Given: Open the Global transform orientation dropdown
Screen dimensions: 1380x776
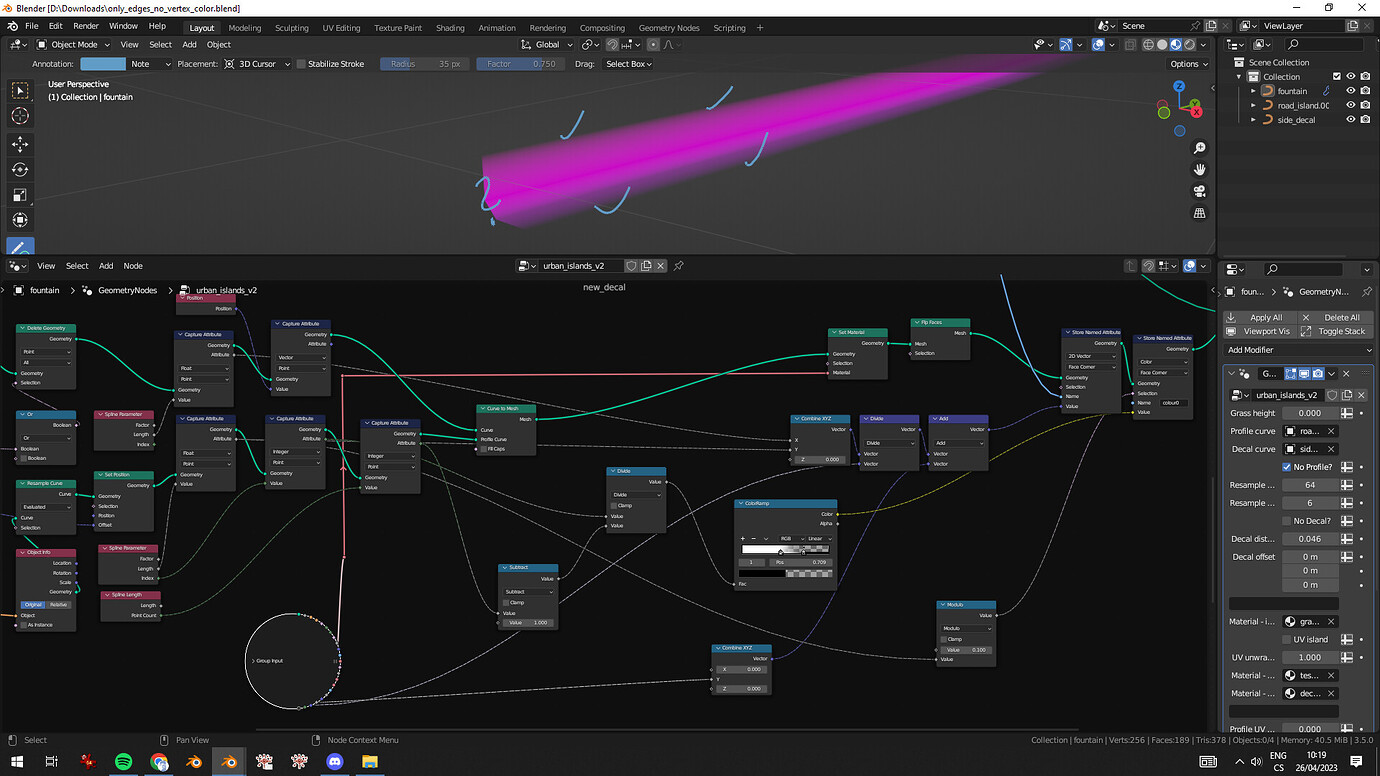Looking at the screenshot, I should [547, 44].
